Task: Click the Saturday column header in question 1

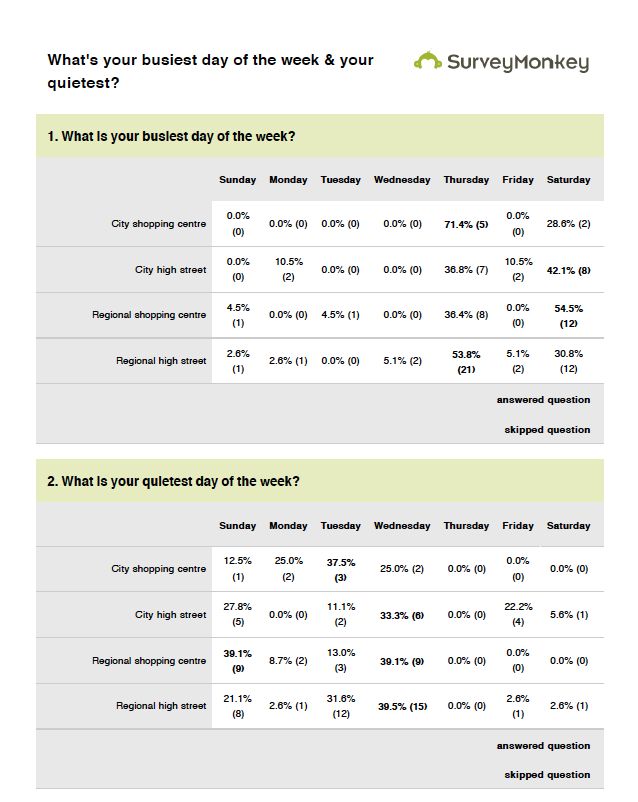Action: (x=568, y=180)
